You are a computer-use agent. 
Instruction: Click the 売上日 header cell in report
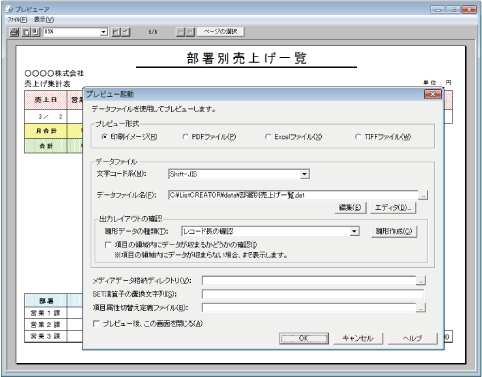pyautogui.click(x=46, y=100)
